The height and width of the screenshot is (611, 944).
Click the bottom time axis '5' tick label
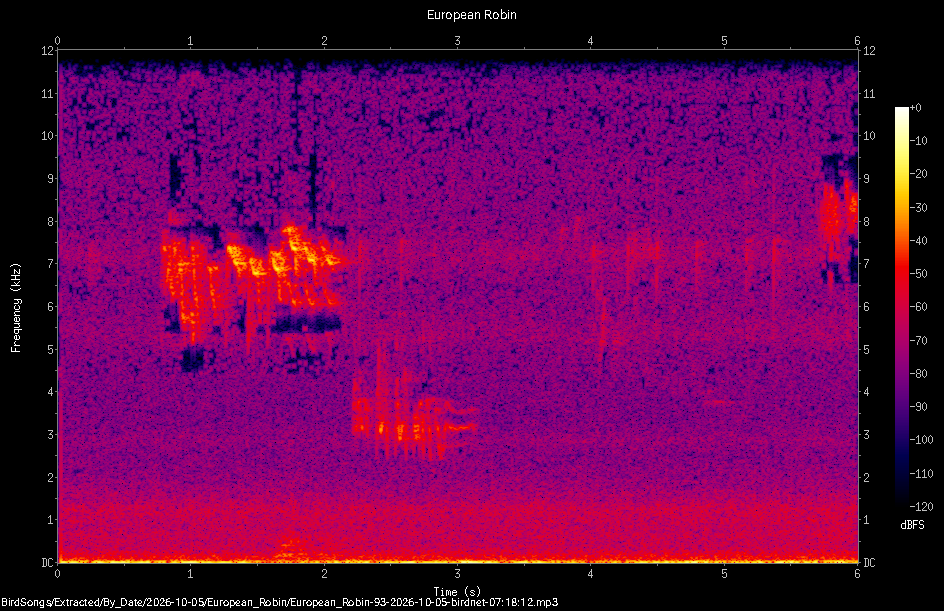pos(724,574)
